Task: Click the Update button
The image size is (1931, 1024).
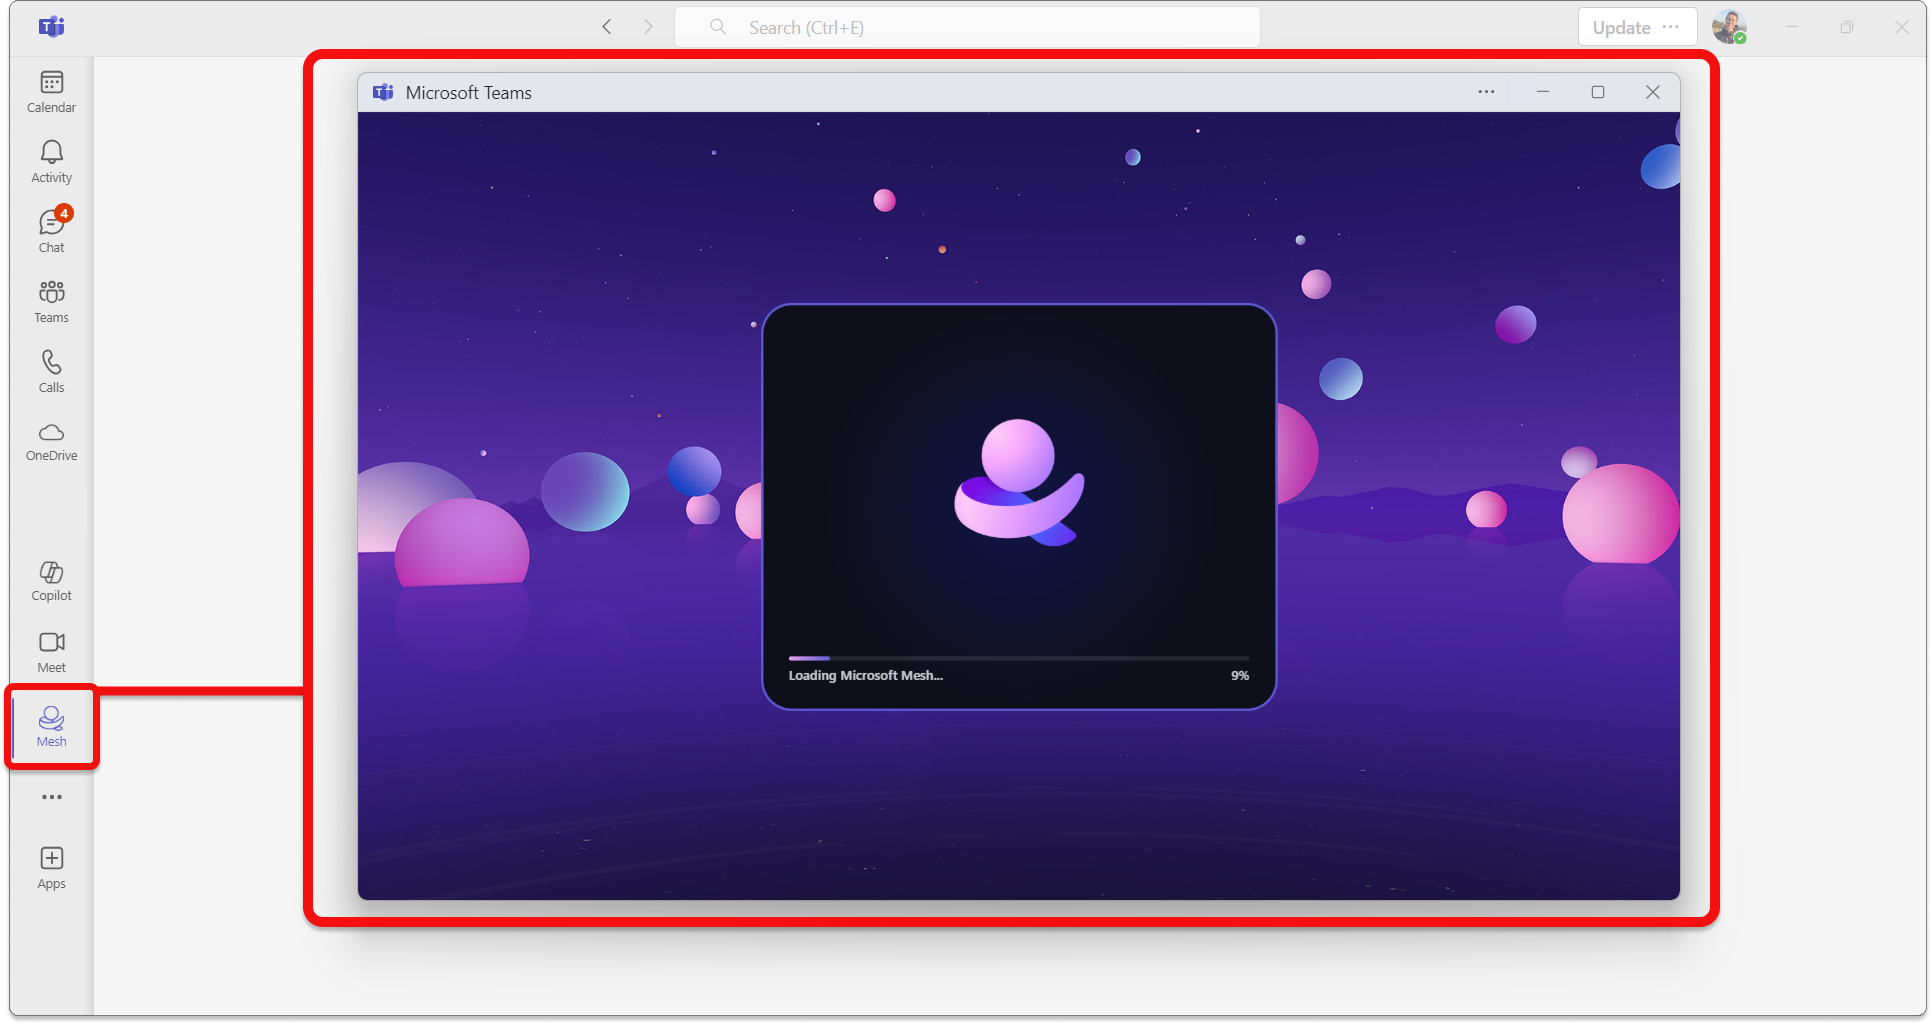Action: coord(1620,27)
